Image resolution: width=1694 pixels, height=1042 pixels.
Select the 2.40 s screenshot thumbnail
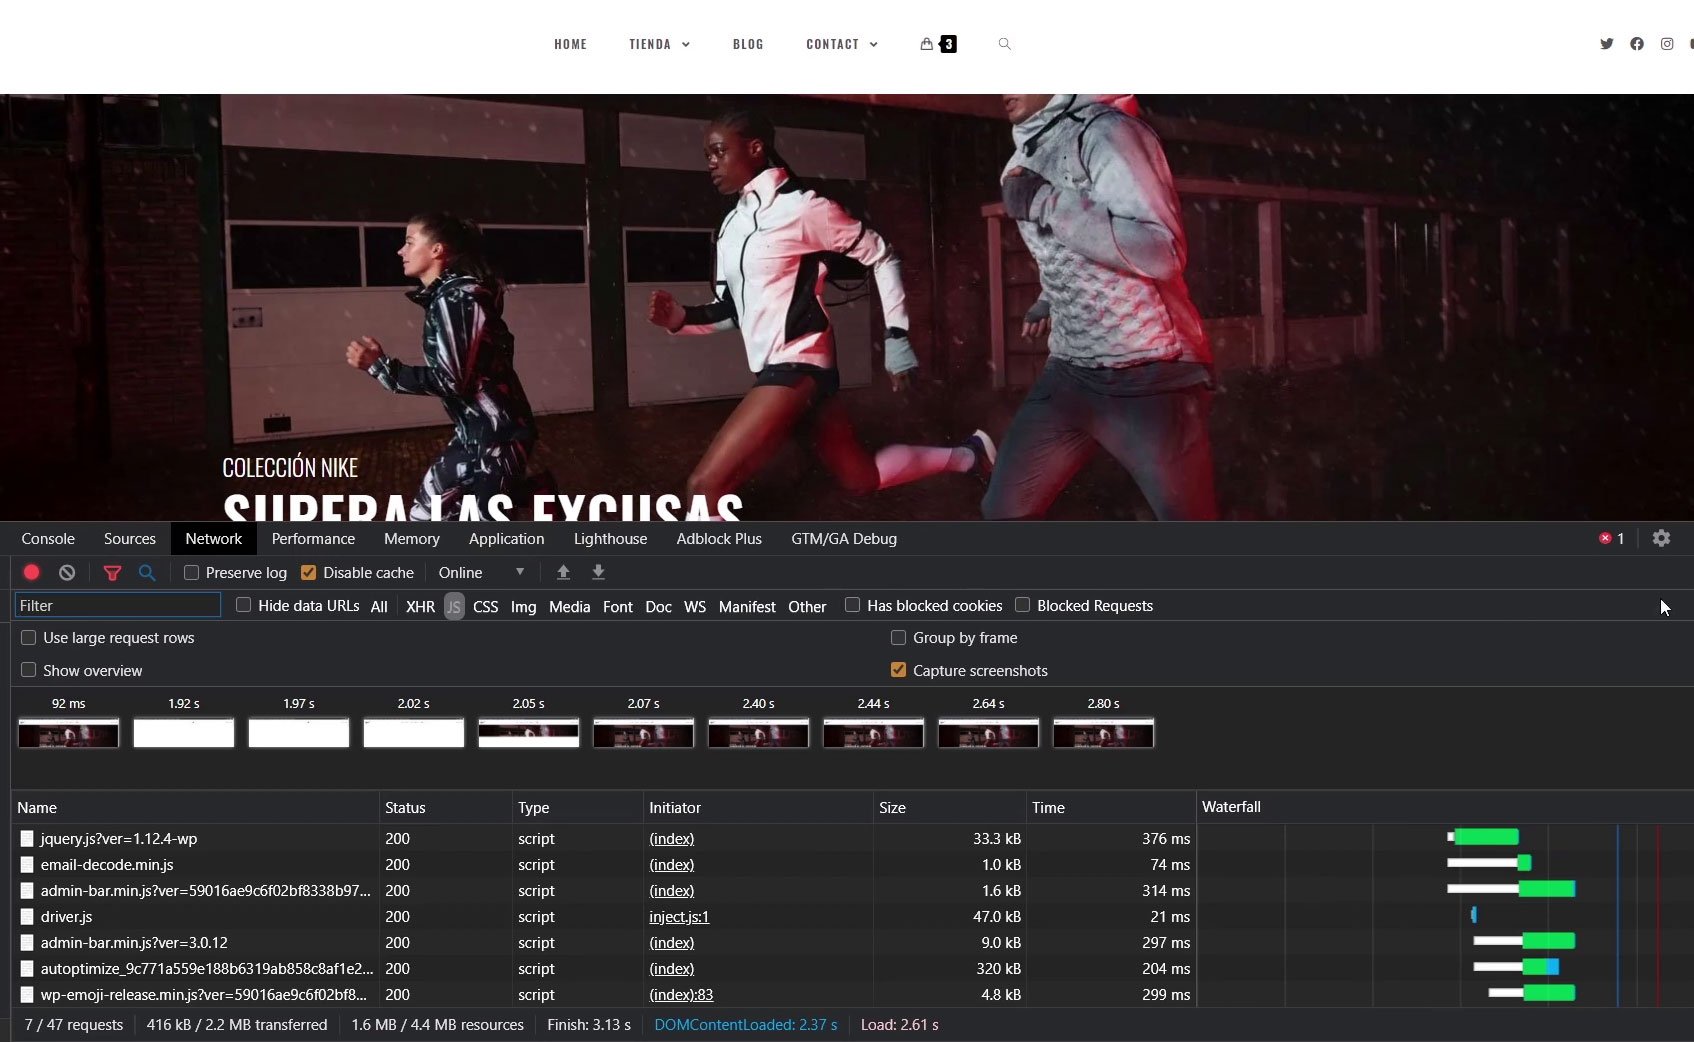coord(758,733)
